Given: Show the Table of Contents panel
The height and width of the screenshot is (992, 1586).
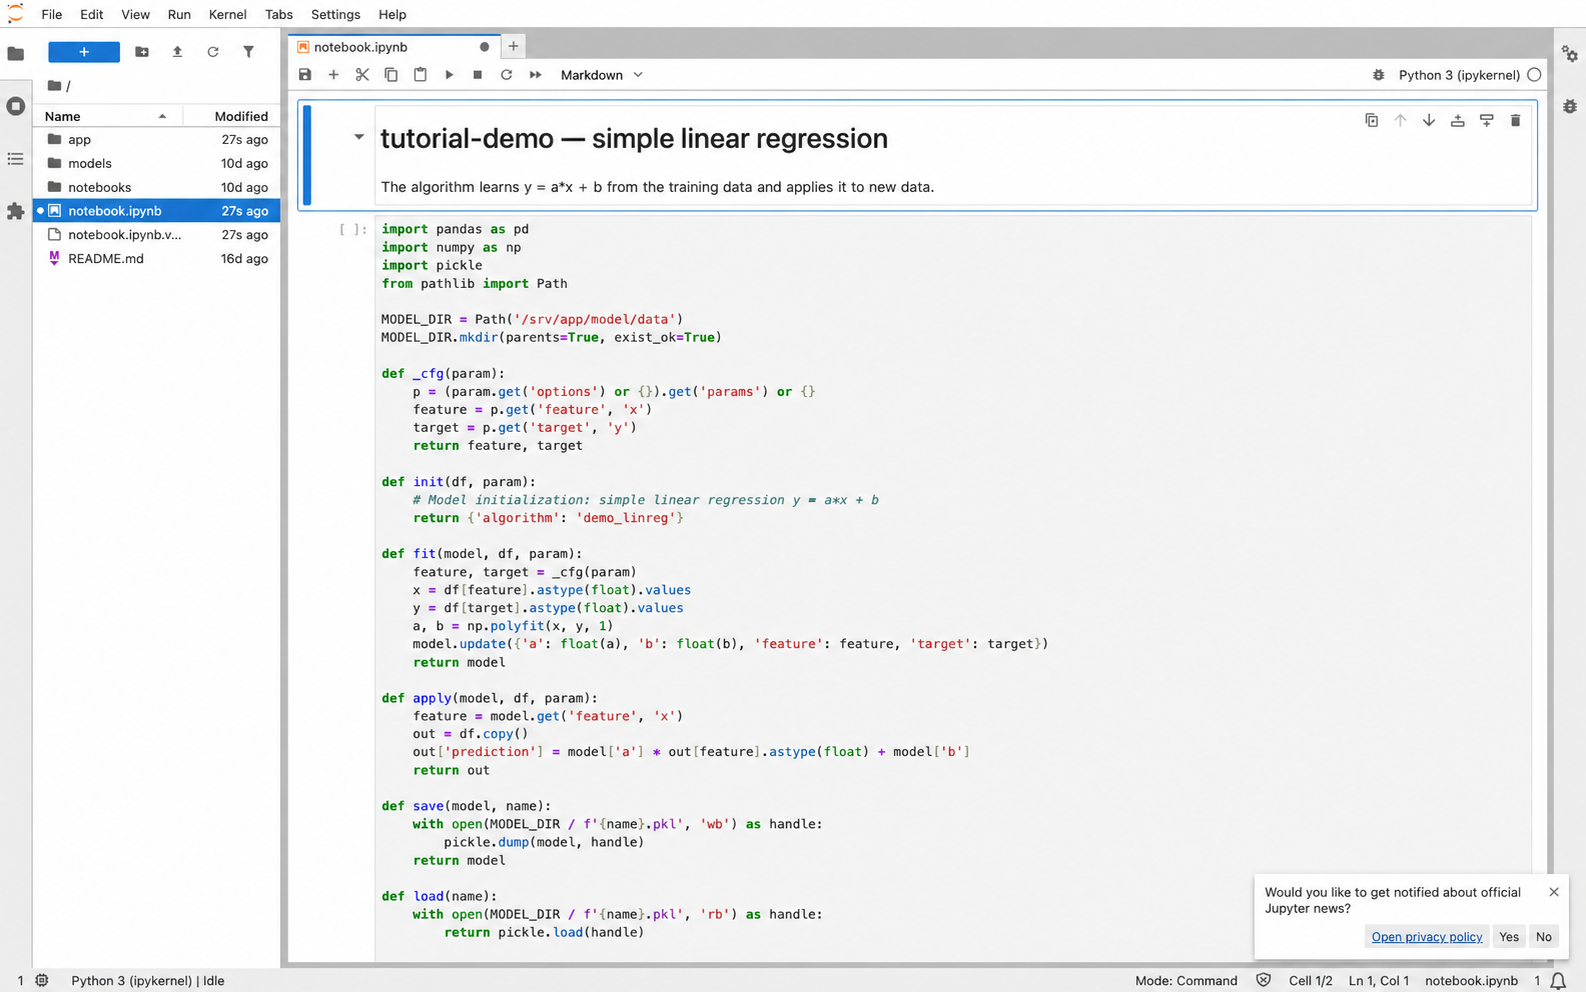Looking at the screenshot, I should pos(15,159).
